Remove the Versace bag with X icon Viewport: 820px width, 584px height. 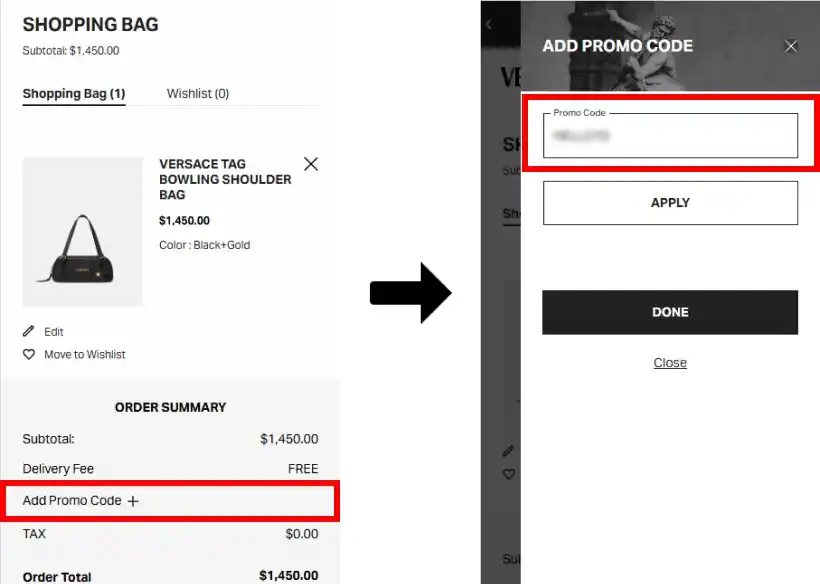(x=311, y=164)
